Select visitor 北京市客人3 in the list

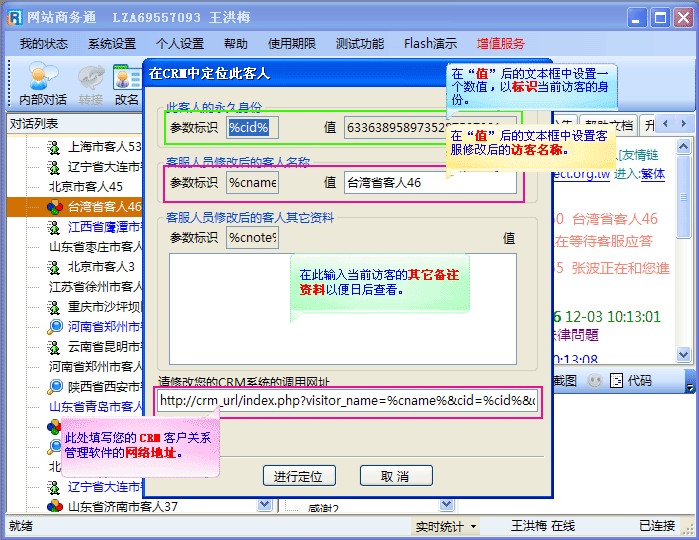click(100, 267)
